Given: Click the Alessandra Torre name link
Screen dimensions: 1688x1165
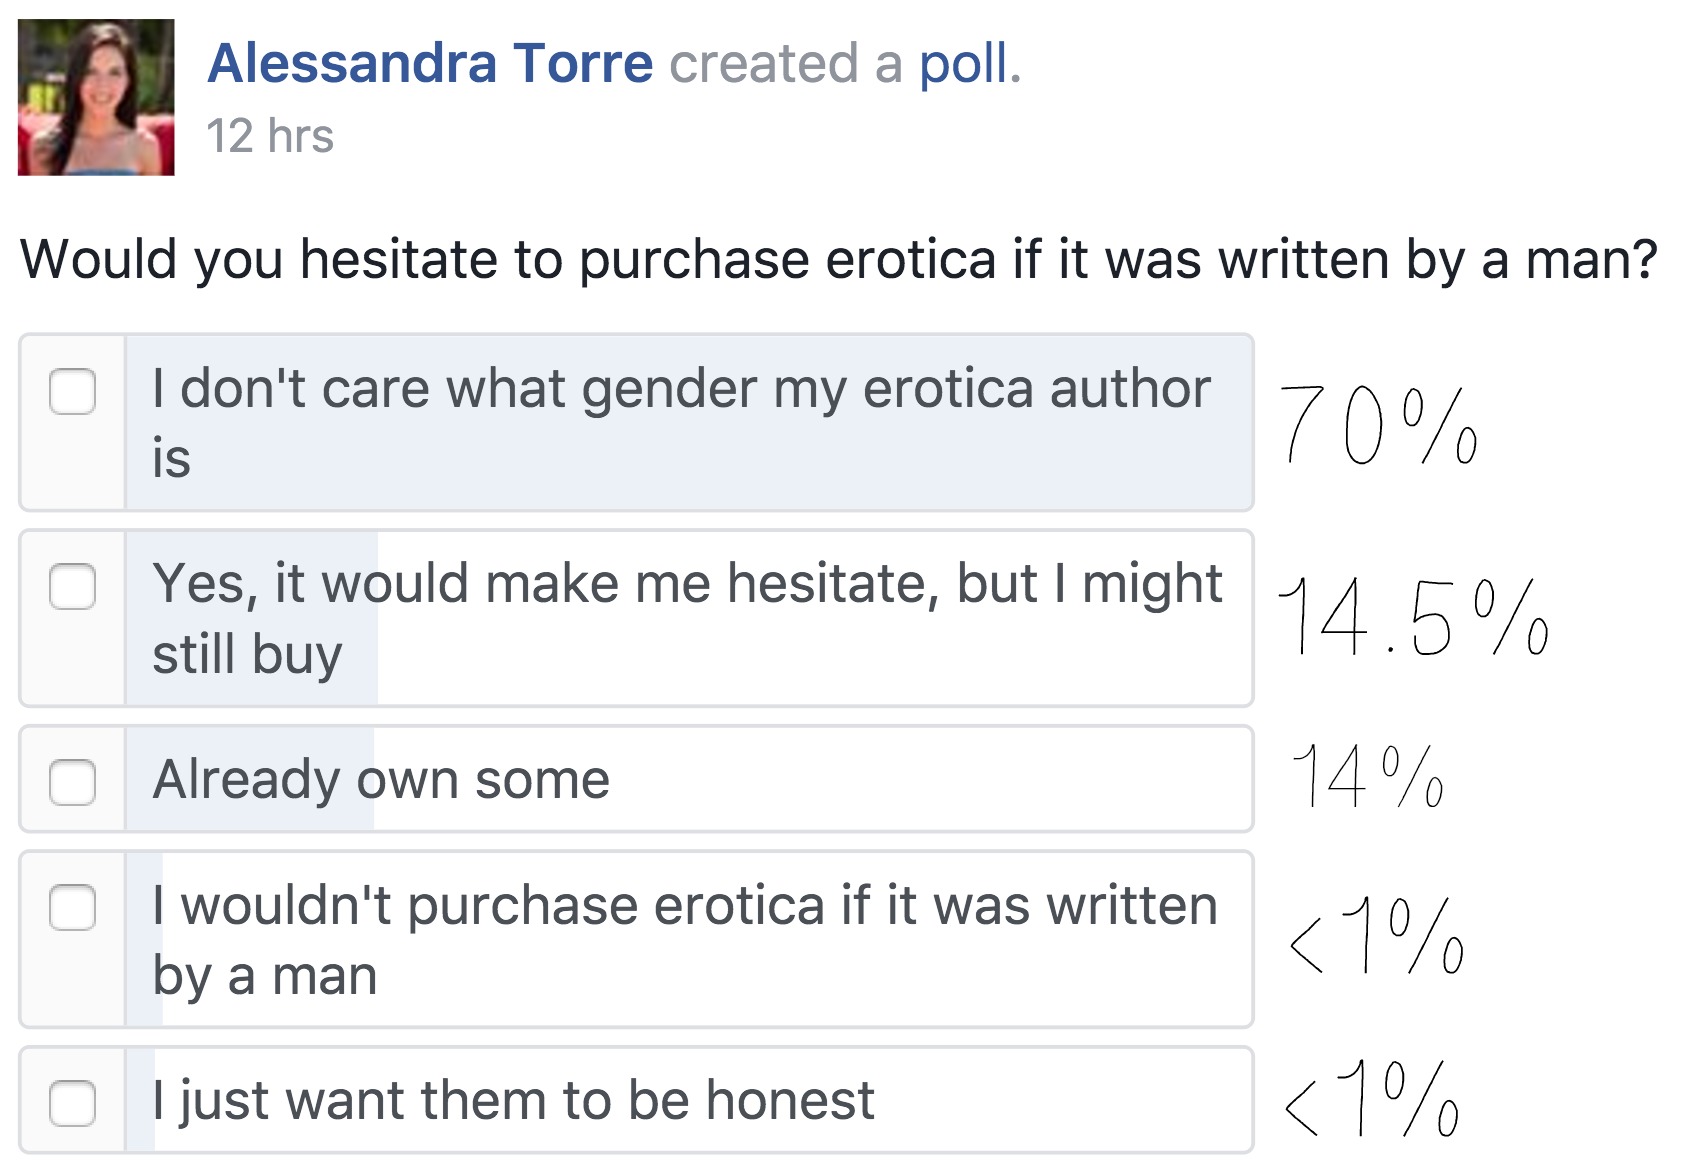Looking at the screenshot, I should 430,63.
